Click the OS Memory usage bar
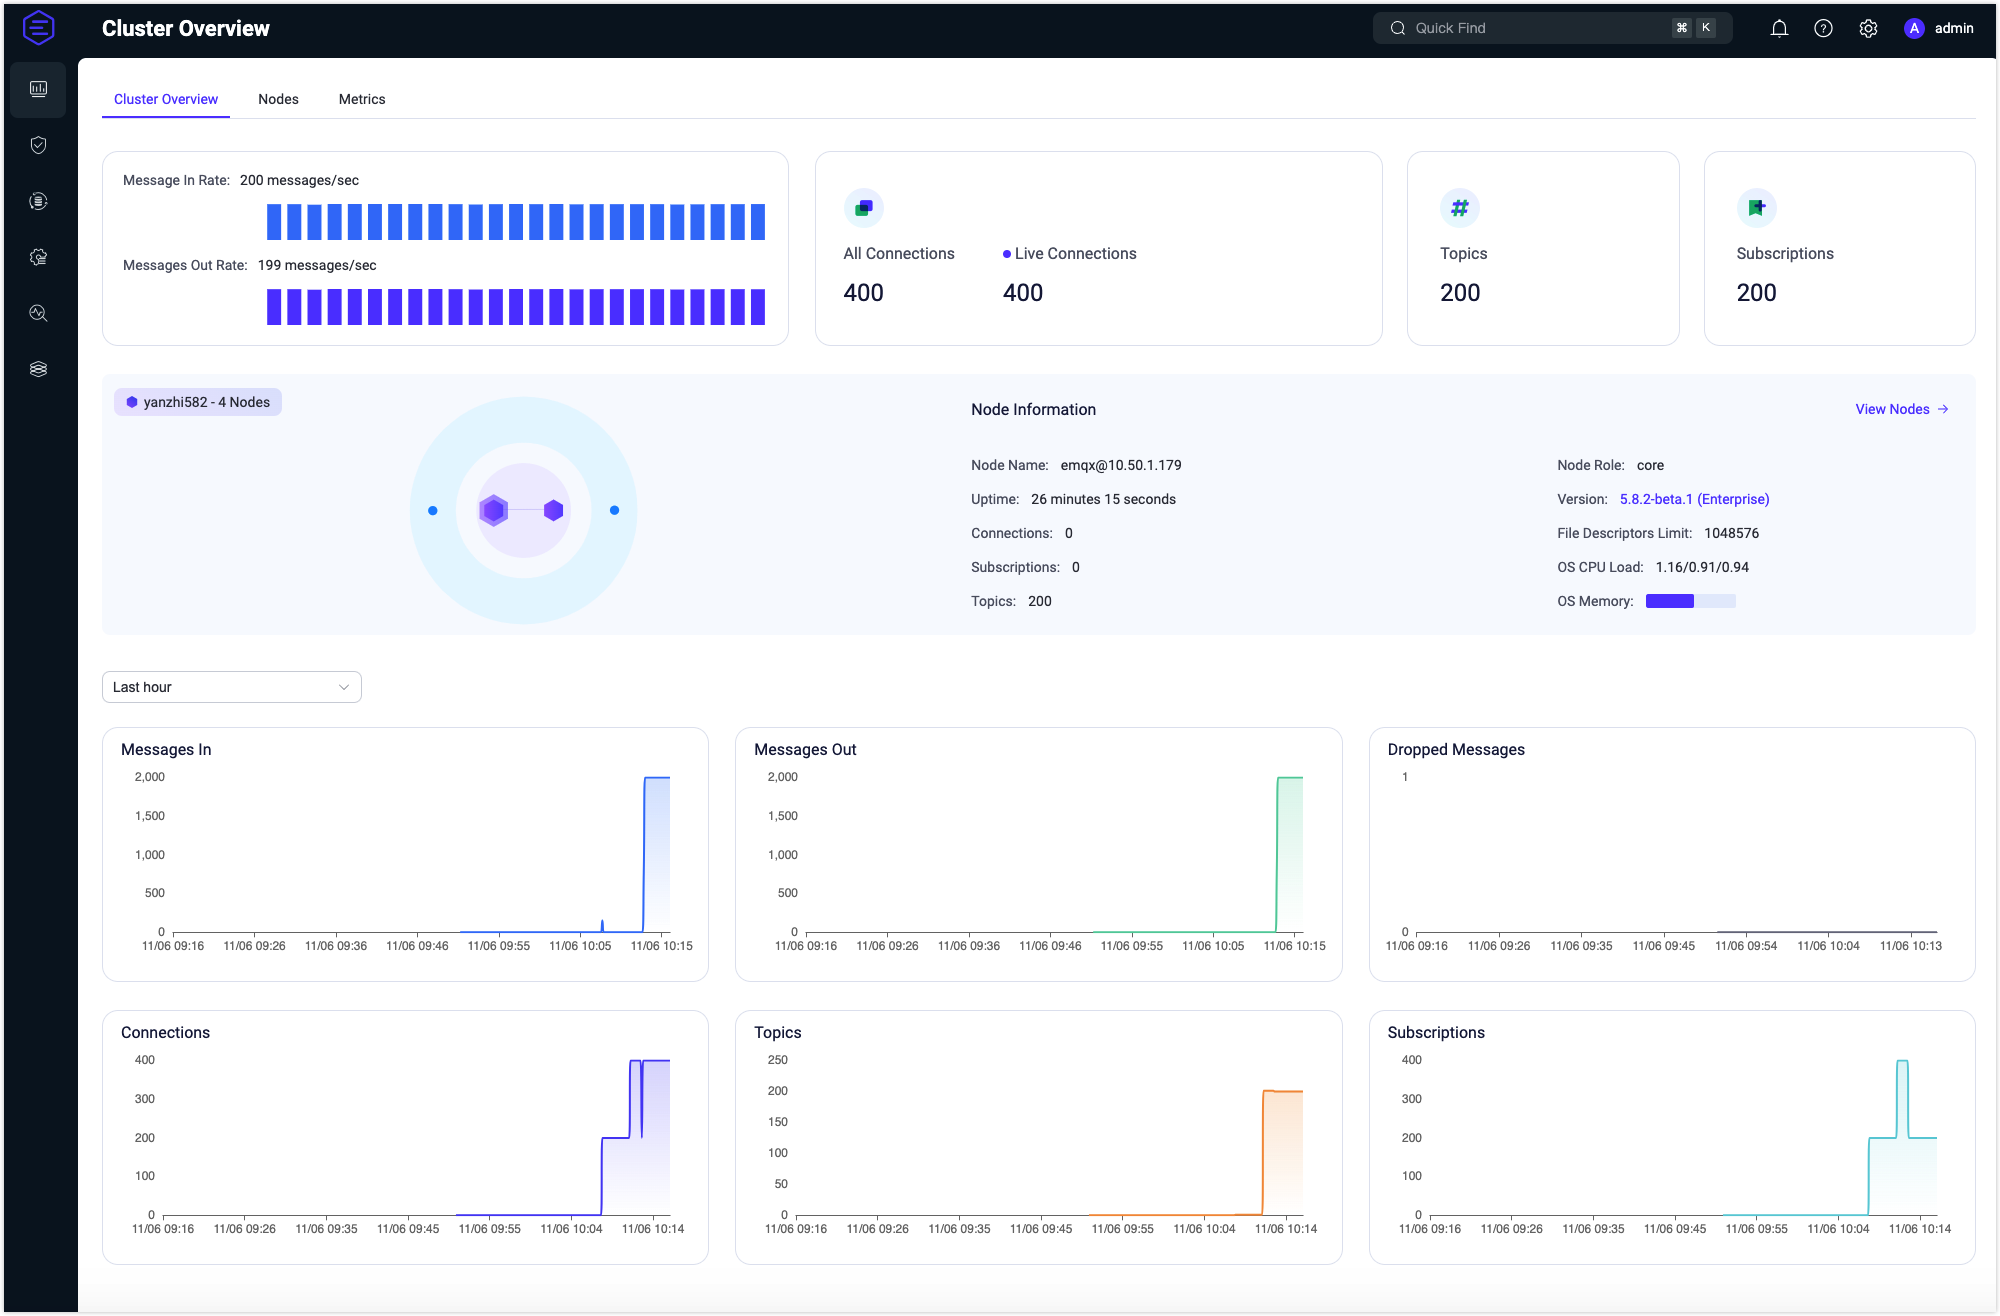This screenshot has width=2000, height=1316. coord(1690,601)
